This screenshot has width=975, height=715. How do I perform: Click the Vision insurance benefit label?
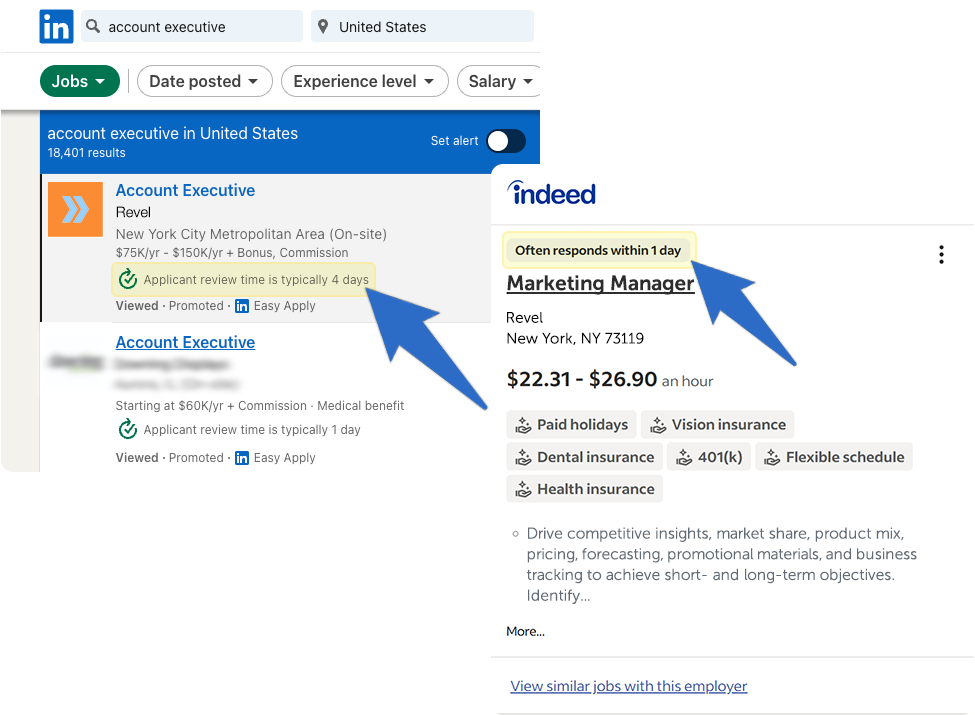[x=729, y=425]
